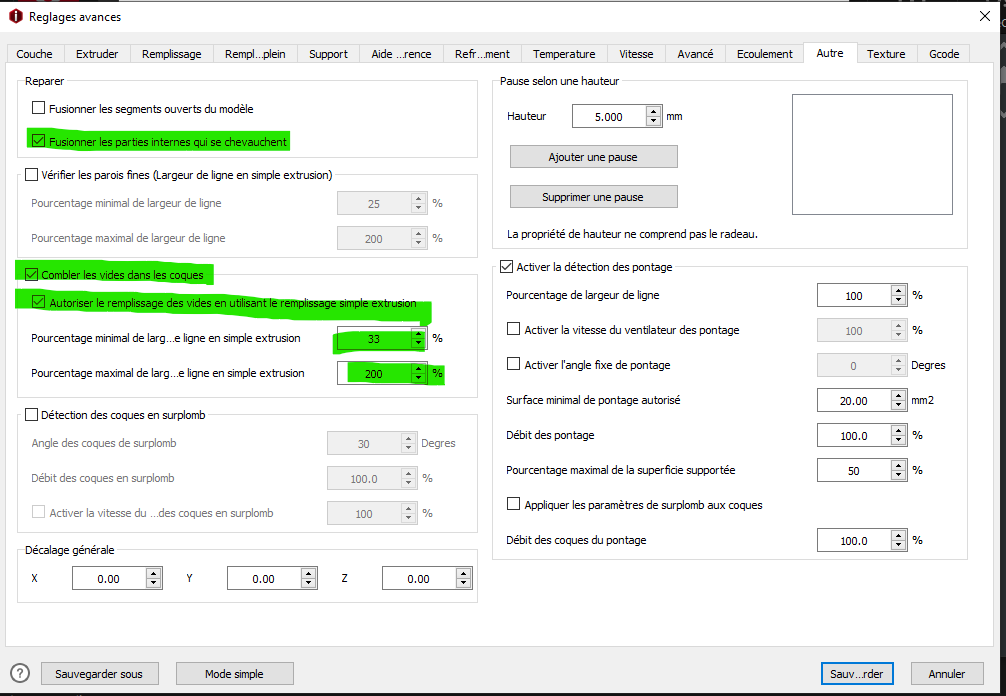Close the Reglages avances dialog
The width and height of the screenshot is (1006, 696).
click(x=985, y=17)
